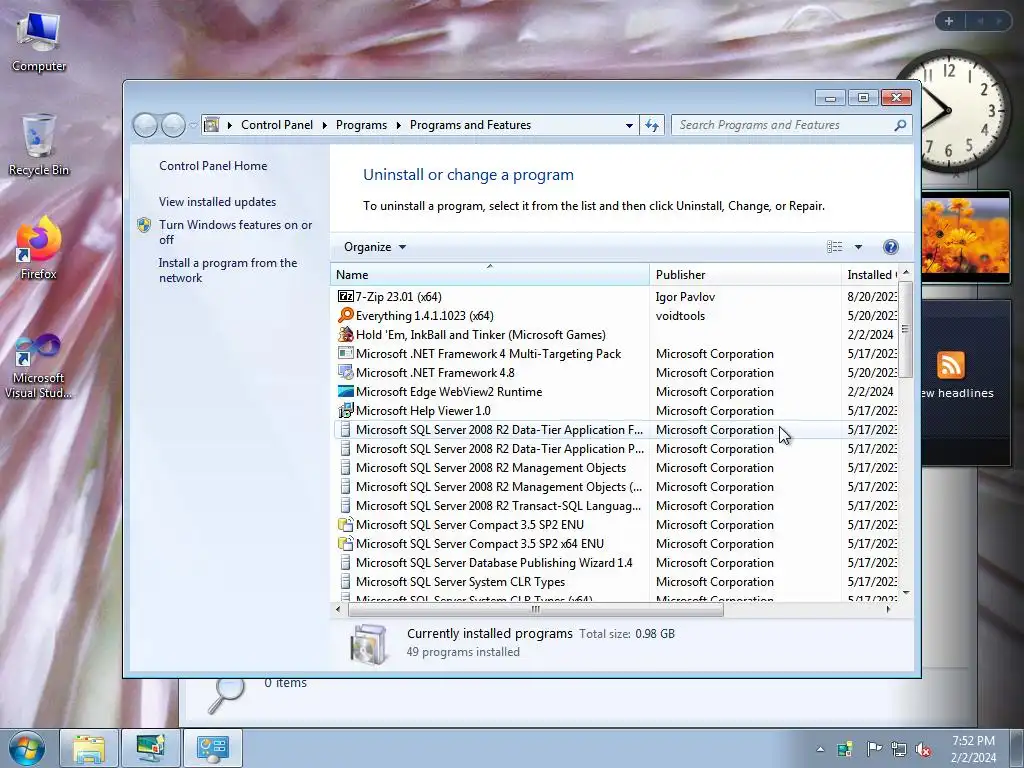Click the Igor Pavlov publisher cell
The height and width of the screenshot is (768, 1024).
coord(685,296)
